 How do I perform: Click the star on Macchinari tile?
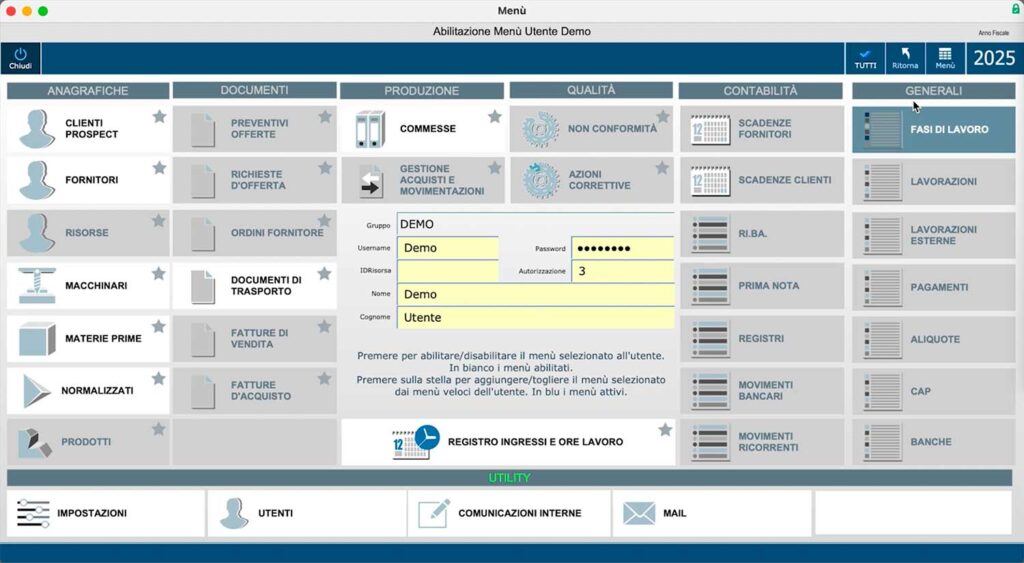159,274
